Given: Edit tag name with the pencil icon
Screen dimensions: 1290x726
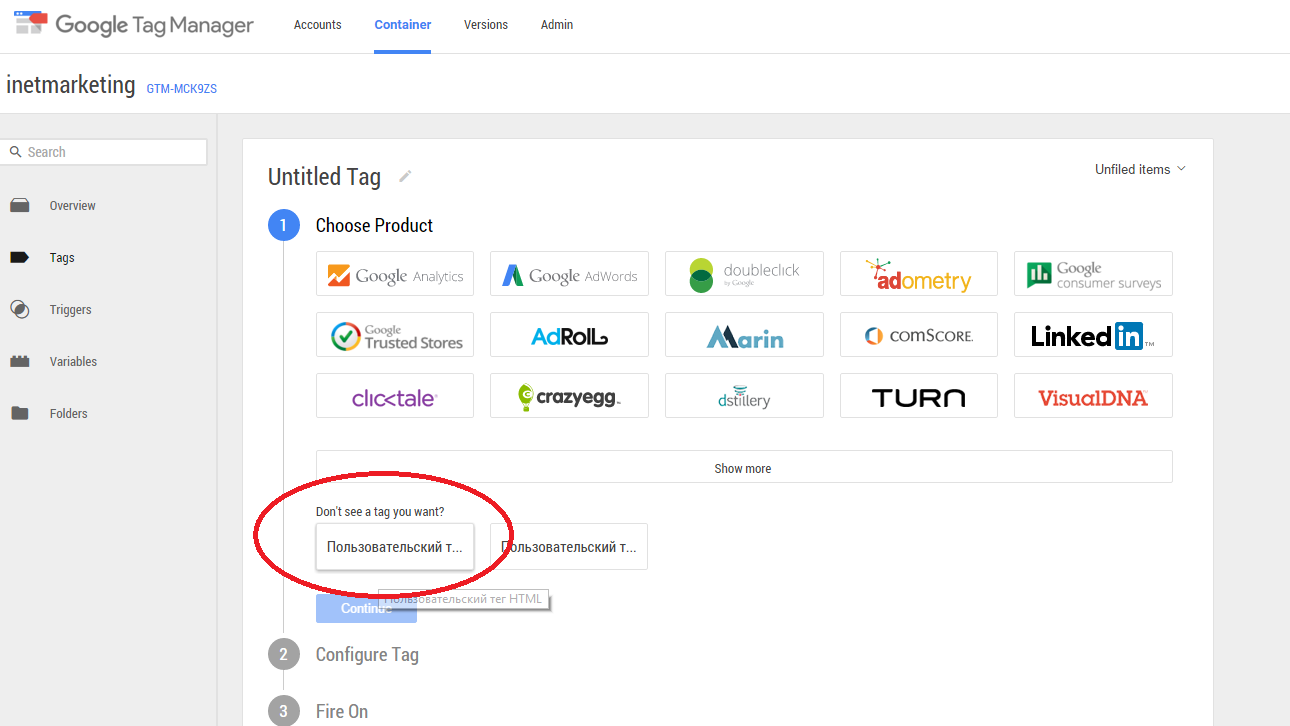Looking at the screenshot, I should click(405, 176).
